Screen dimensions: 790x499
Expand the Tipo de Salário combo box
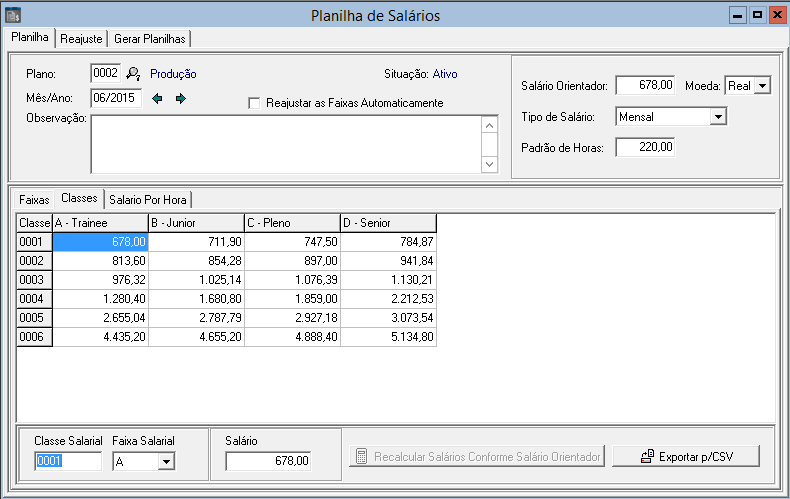coord(717,117)
